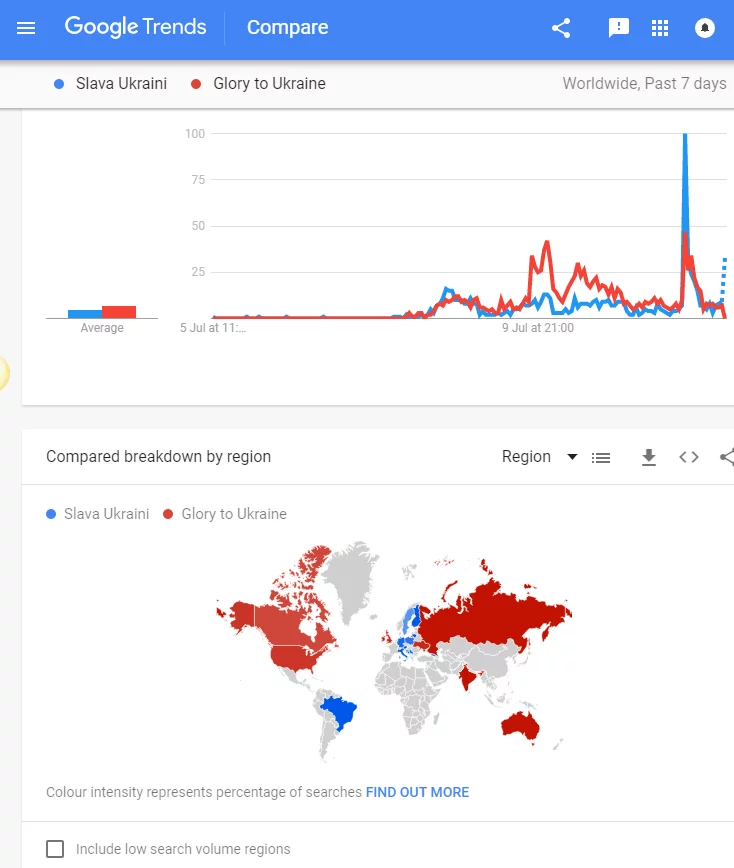Click the red Average bar
Screen dimensions: 734x868
[119, 312]
